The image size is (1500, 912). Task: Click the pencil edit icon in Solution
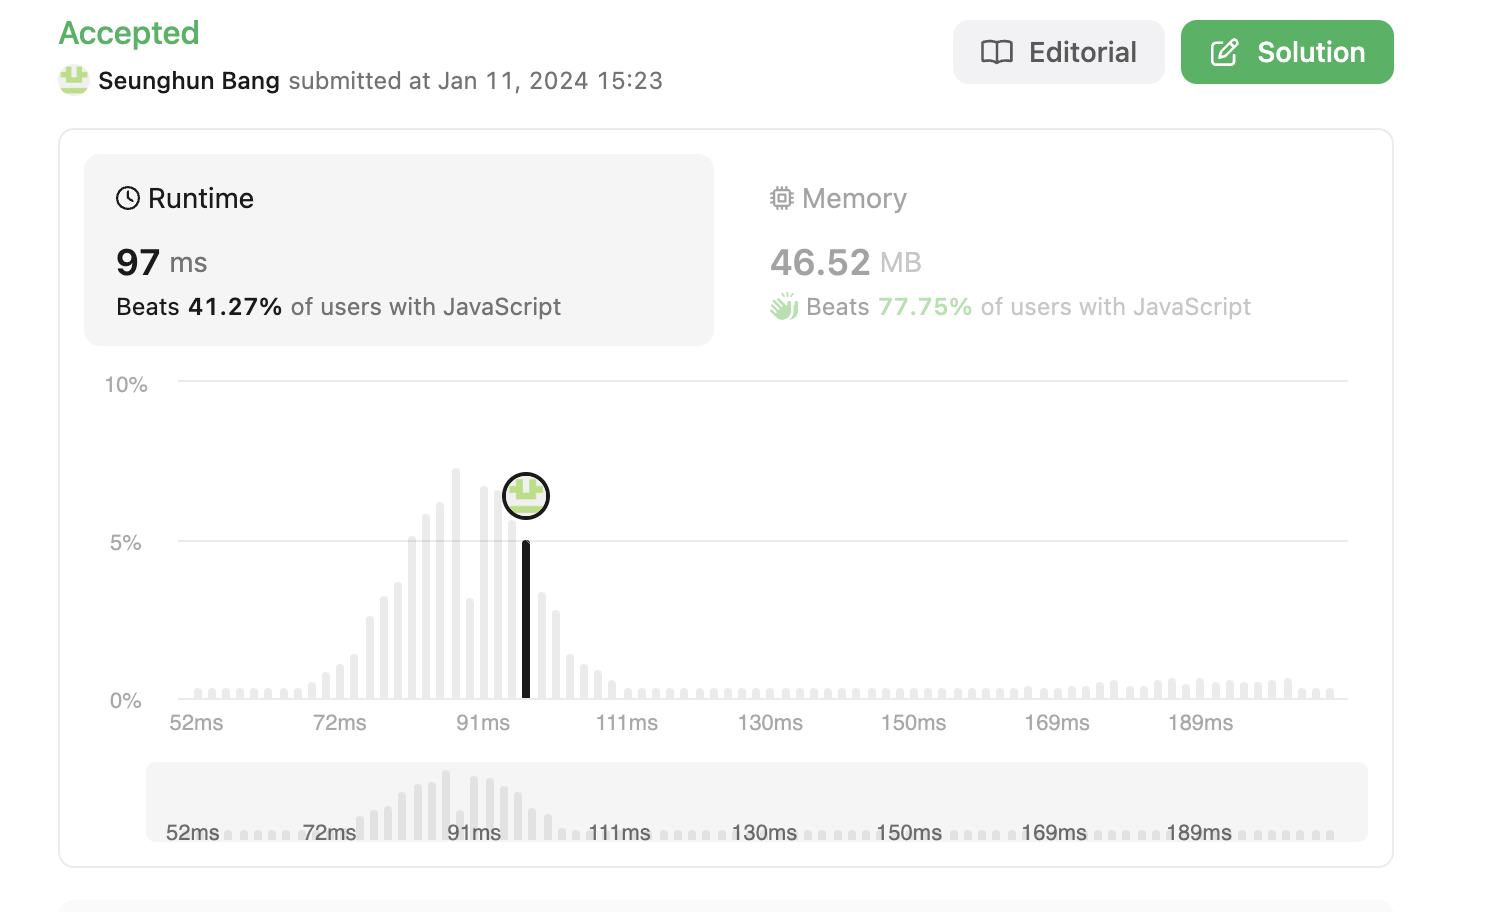[x=1225, y=52]
